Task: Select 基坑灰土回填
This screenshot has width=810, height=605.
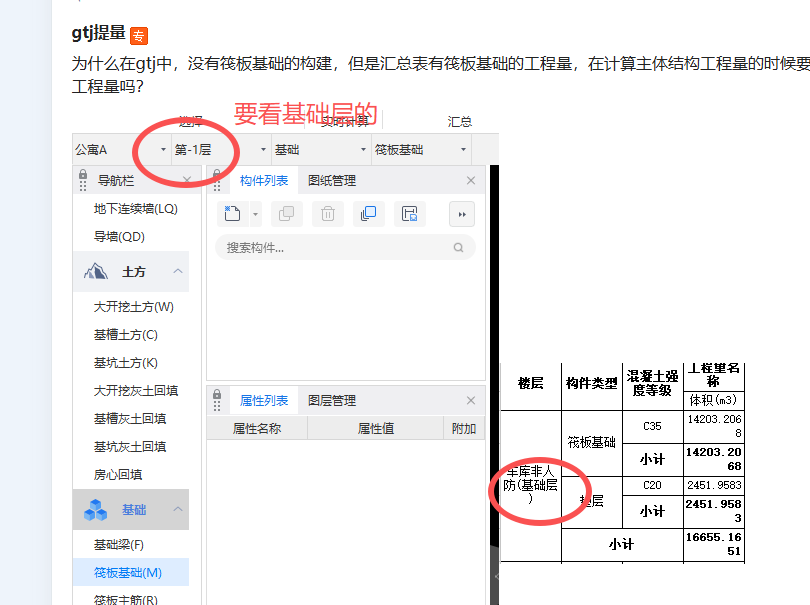Action: coord(130,446)
